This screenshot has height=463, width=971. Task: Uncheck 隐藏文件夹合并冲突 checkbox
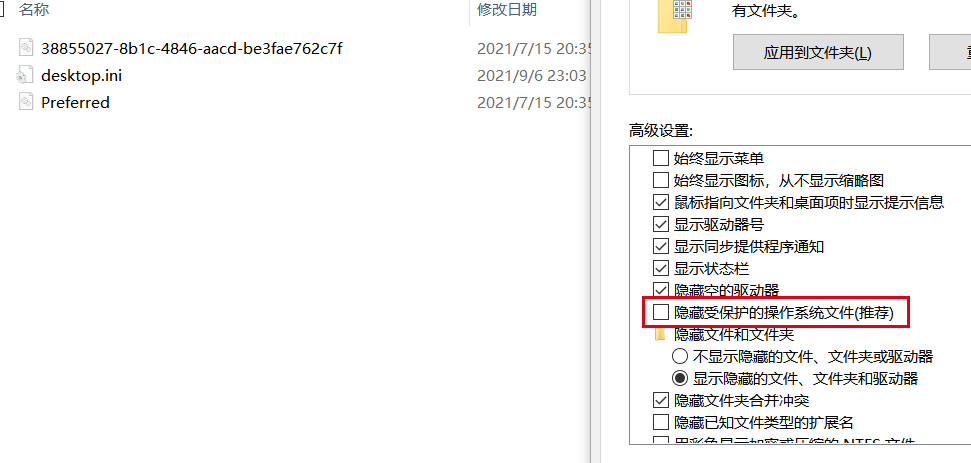point(661,400)
